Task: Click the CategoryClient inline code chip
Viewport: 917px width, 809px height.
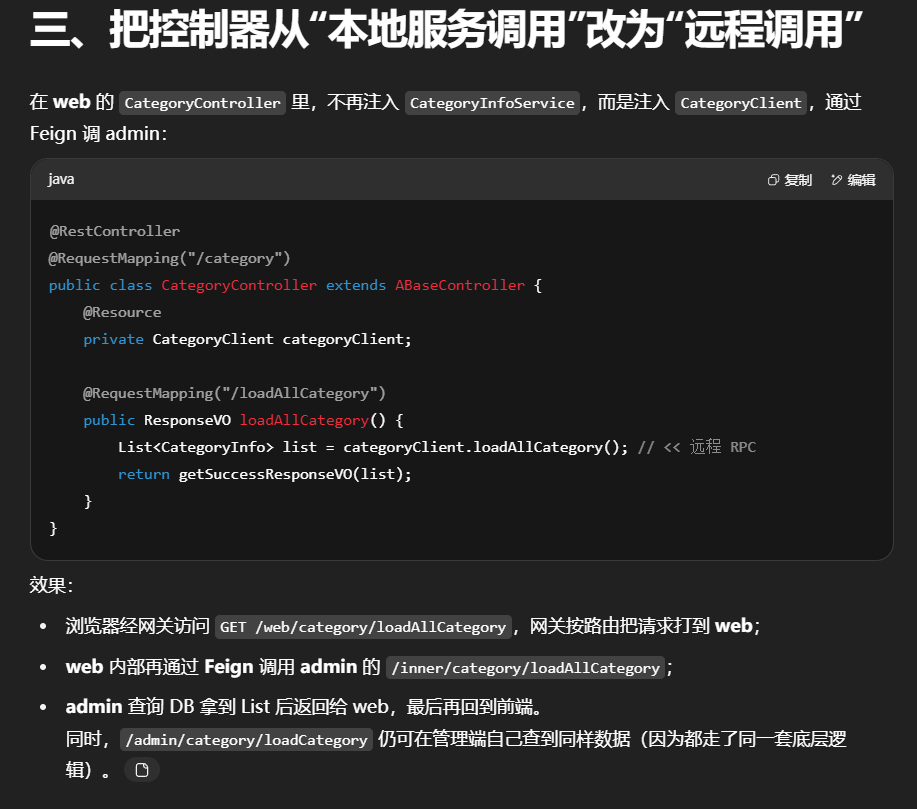Action: pos(741,103)
